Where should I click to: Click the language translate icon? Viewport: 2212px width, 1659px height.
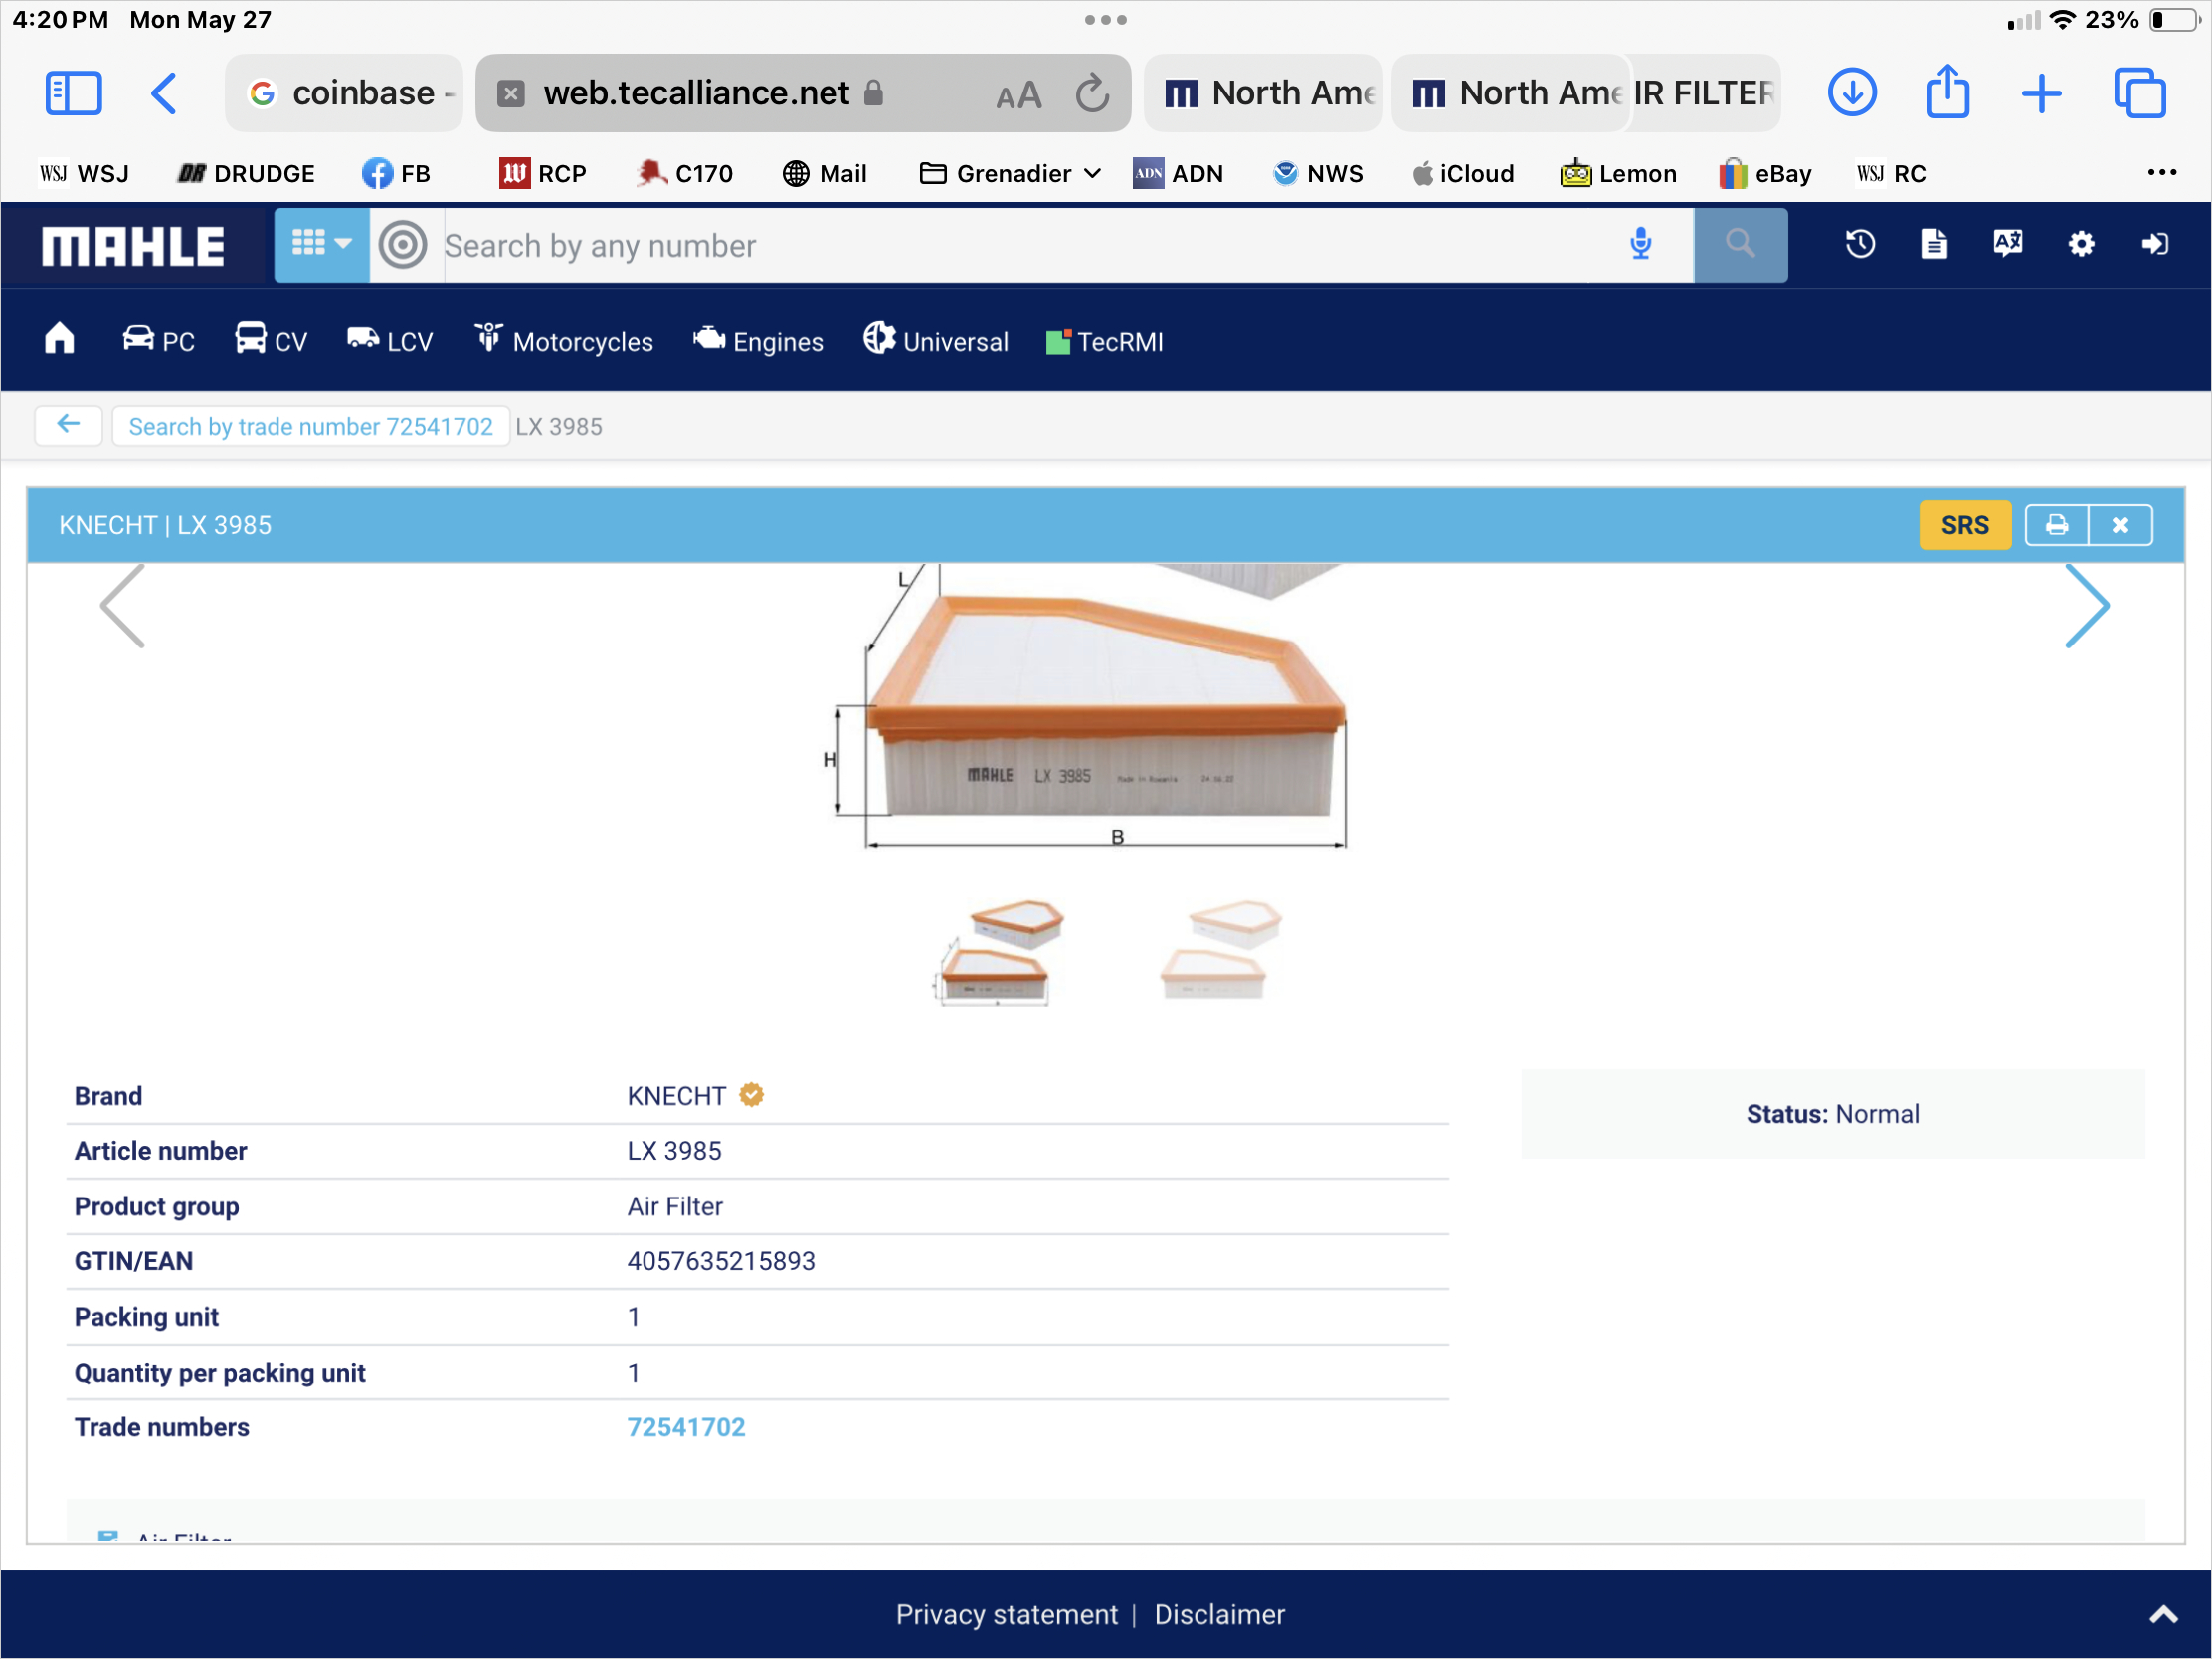[2007, 244]
